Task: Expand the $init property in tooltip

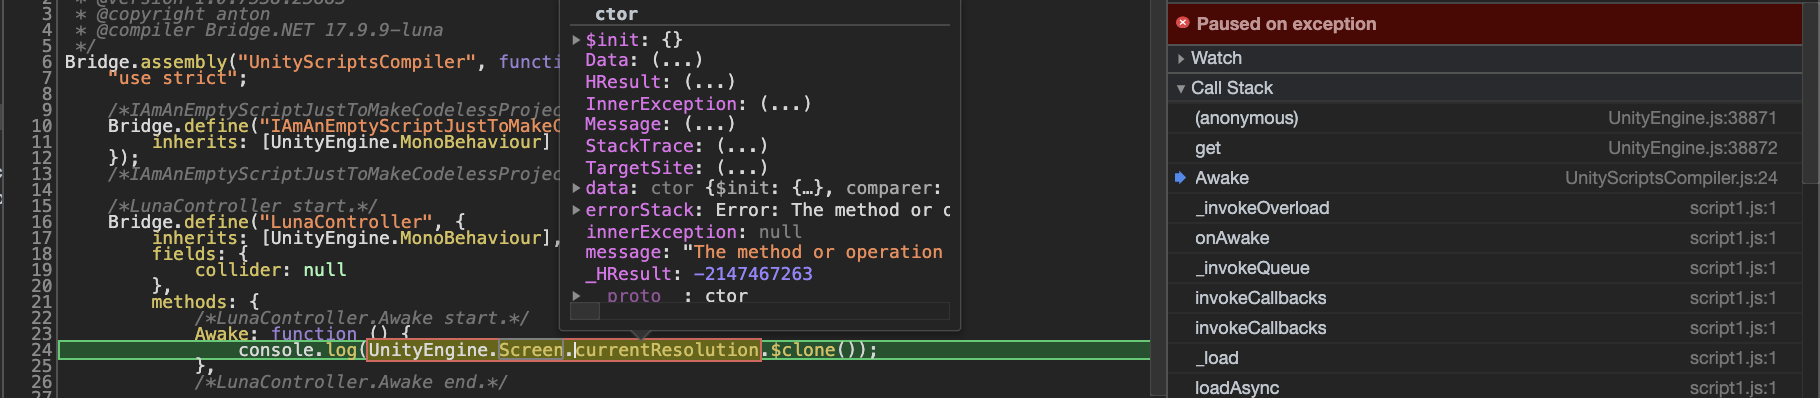Action: 576,40
